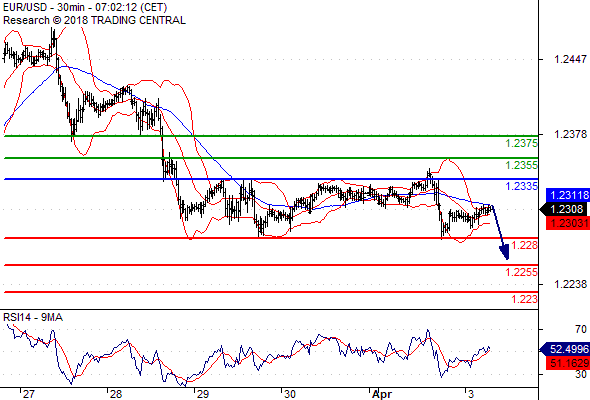Click the RSI 70 overbought level label
The width and height of the screenshot is (590, 400).
click(581, 329)
